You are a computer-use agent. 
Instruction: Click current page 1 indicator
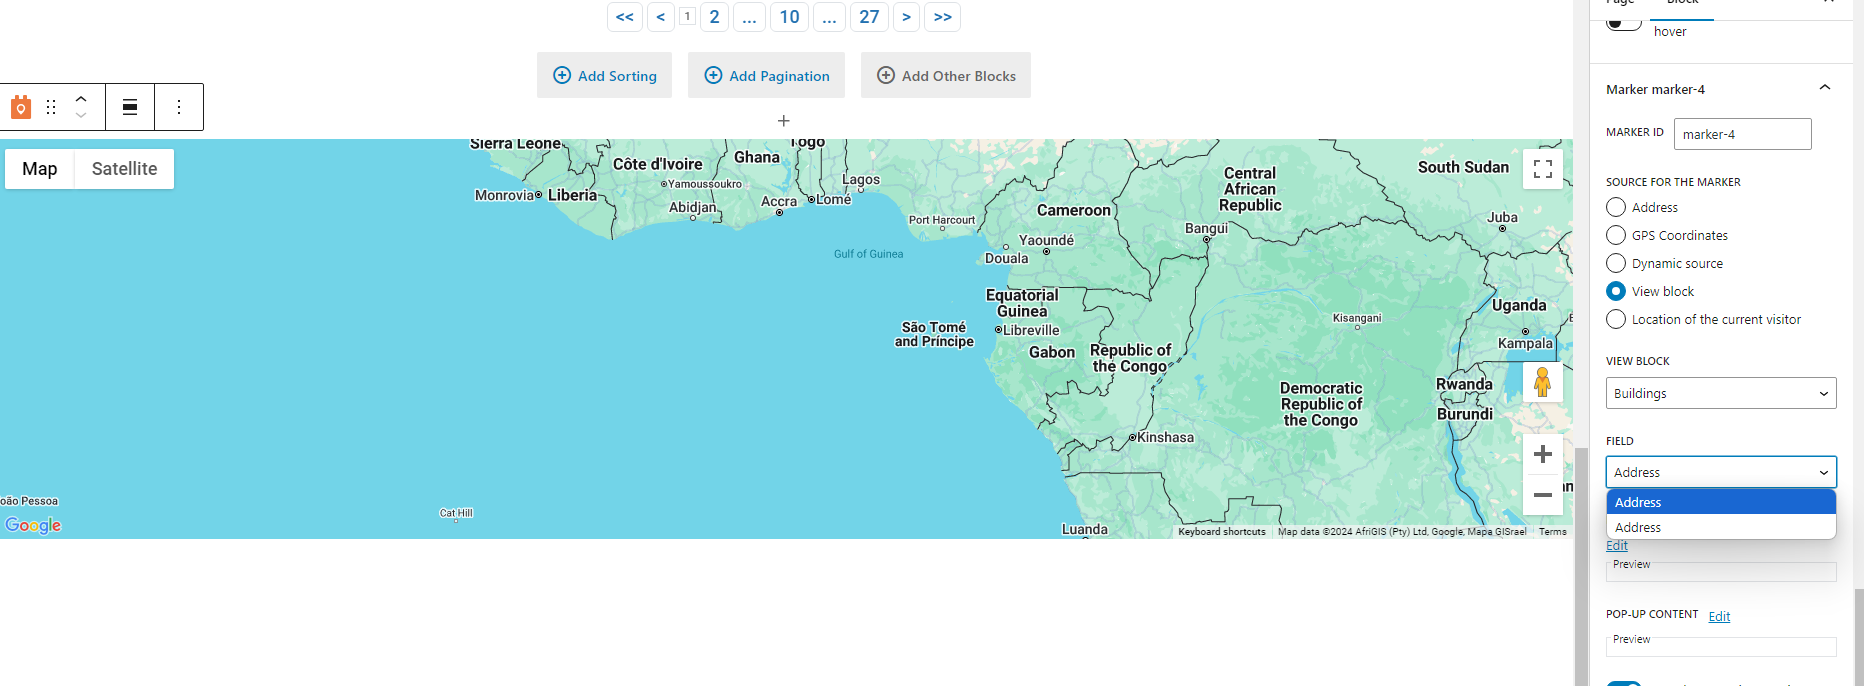(x=687, y=16)
